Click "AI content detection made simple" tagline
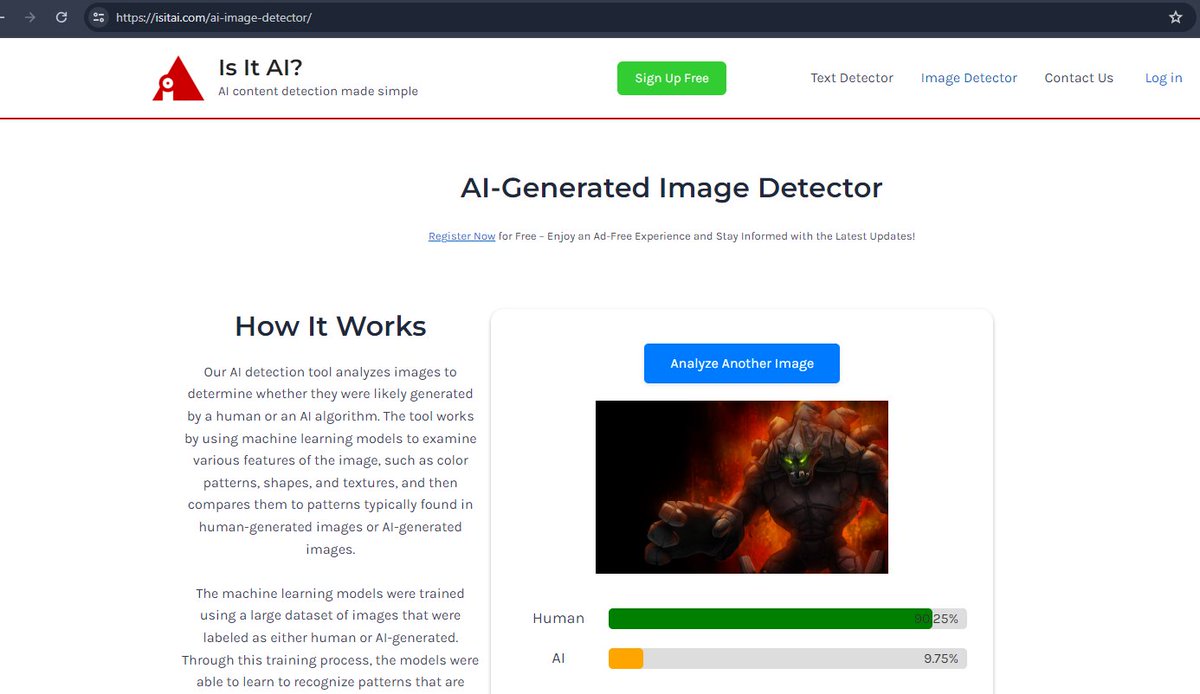This screenshot has width=1200, height=694. pos(318,91)
